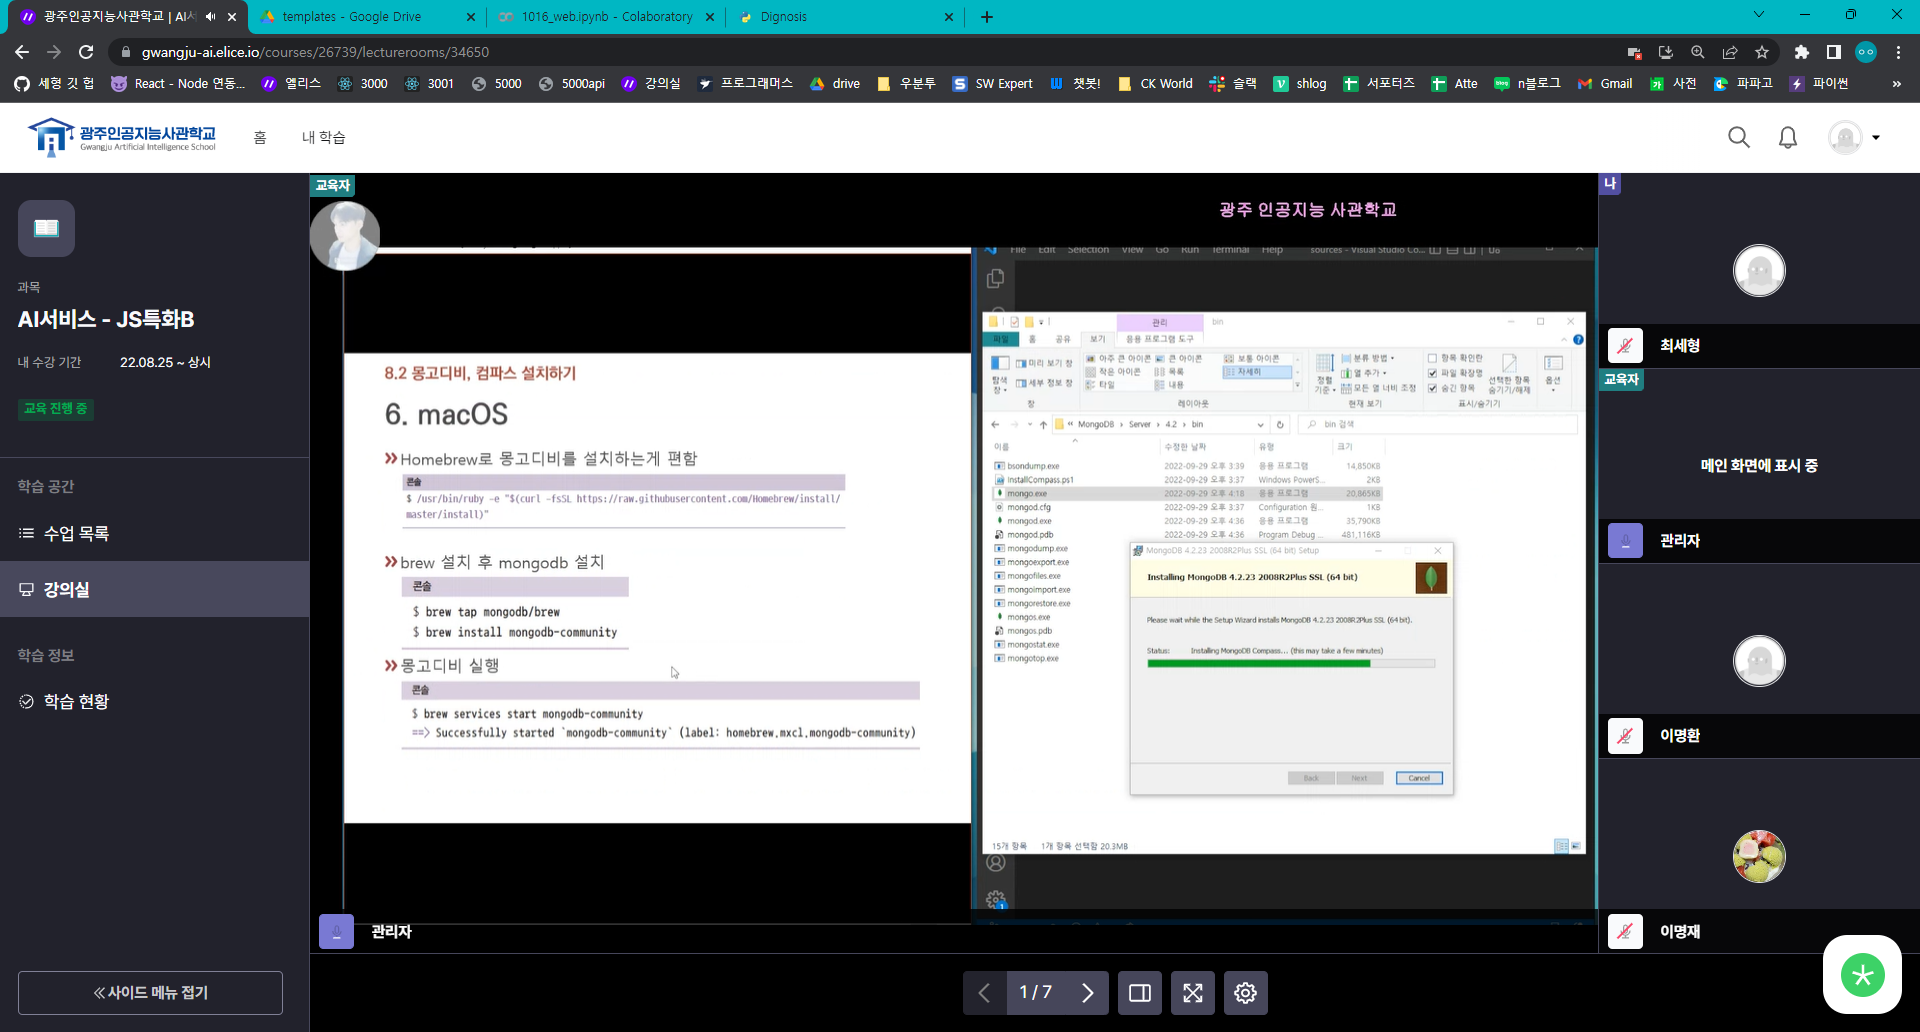The height and width of the screenshot is (1032, 1920).
Task: Toggle muted microphone icon for 최세형
Action: (1625, 346)
